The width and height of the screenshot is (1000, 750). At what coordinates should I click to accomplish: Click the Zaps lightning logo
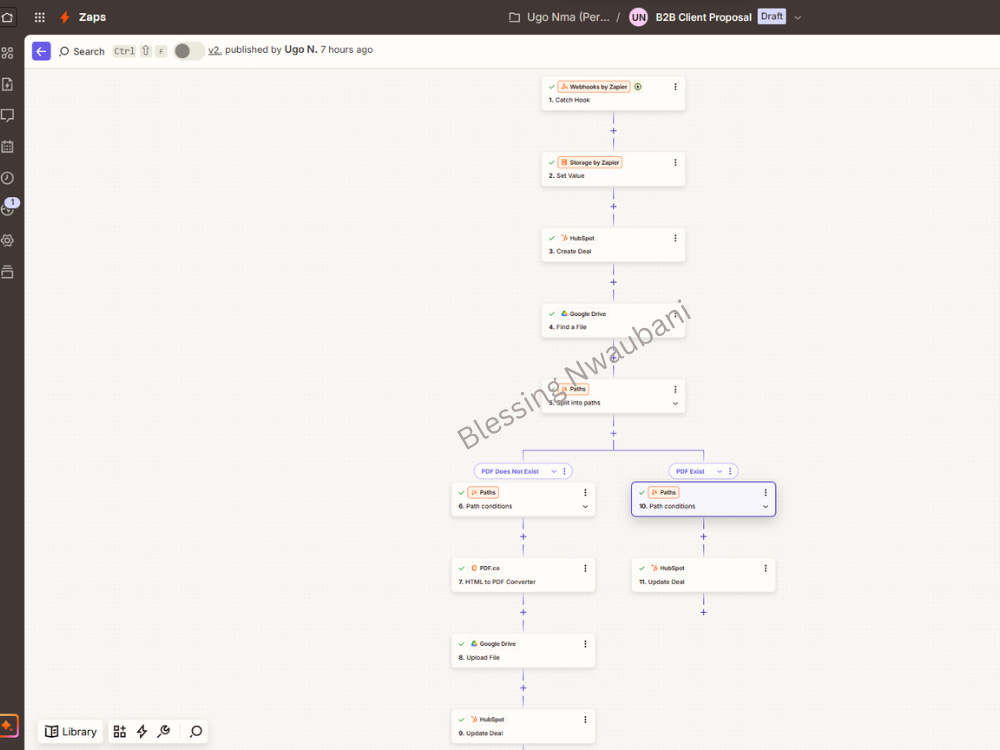click(x=64, y=17)
